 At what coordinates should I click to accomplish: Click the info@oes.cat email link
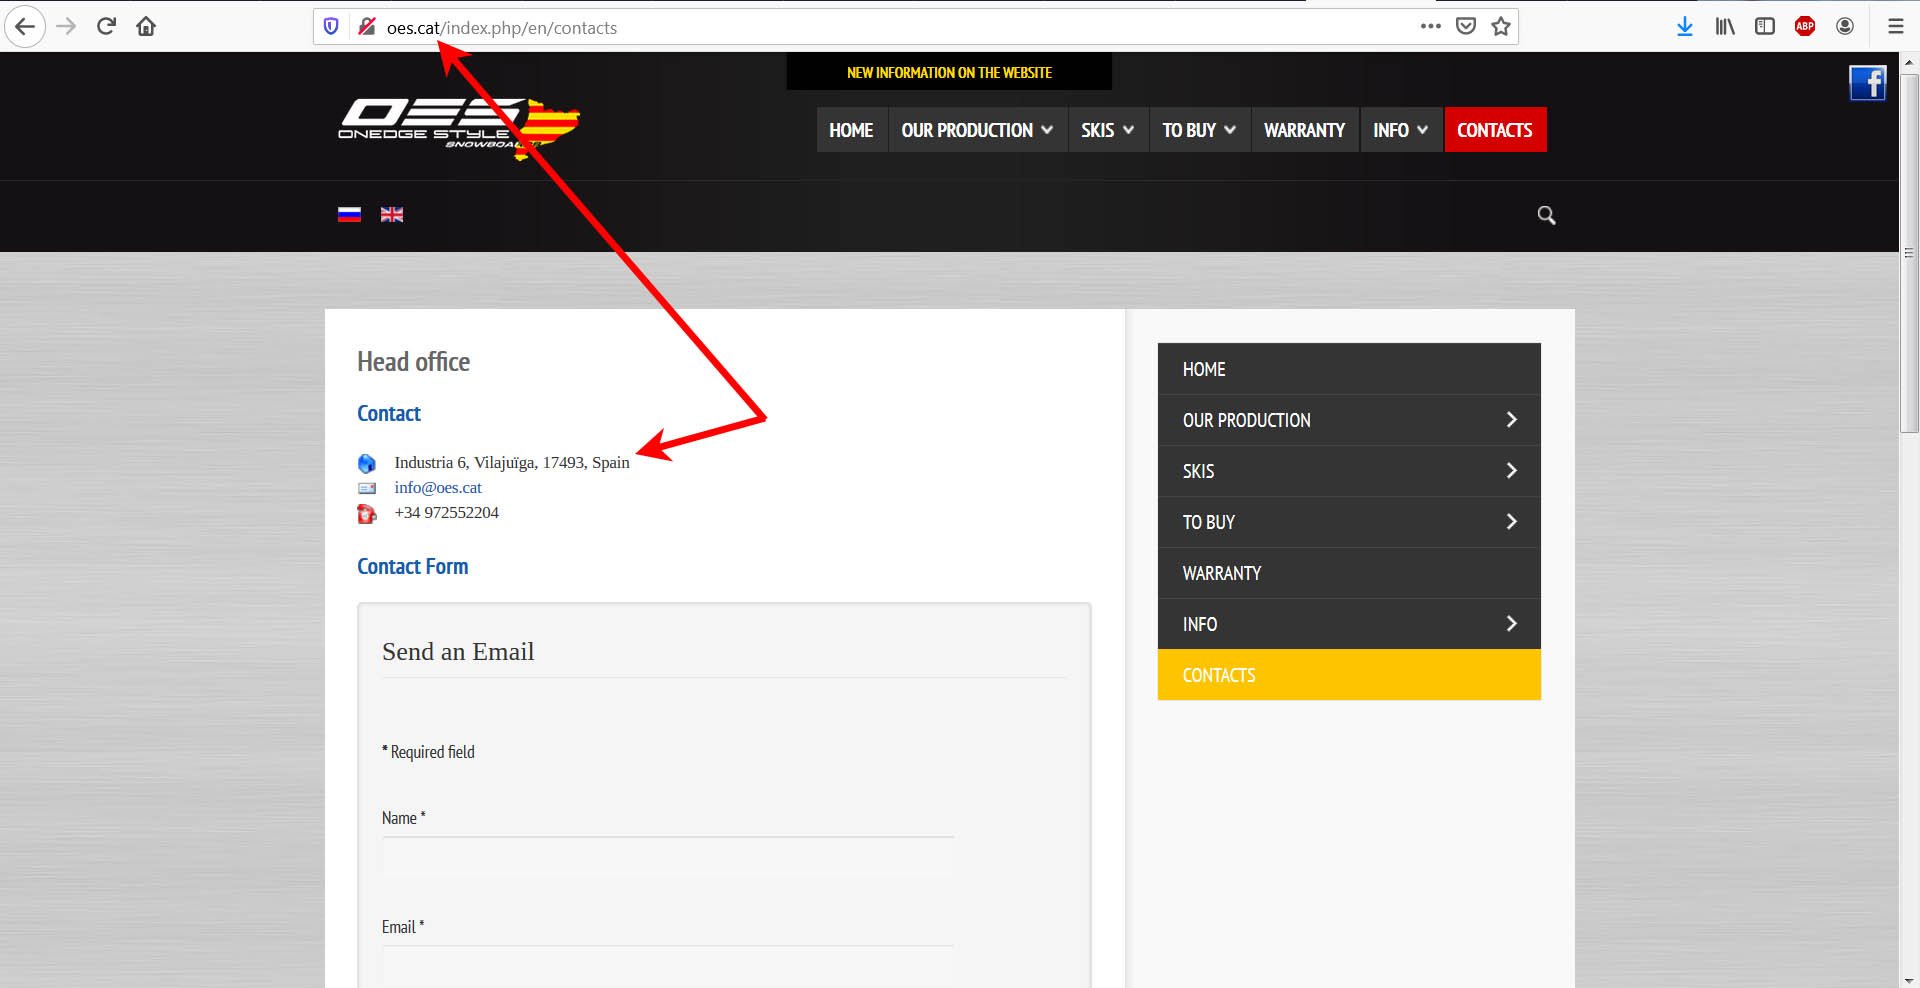click(x=438, y=488)
